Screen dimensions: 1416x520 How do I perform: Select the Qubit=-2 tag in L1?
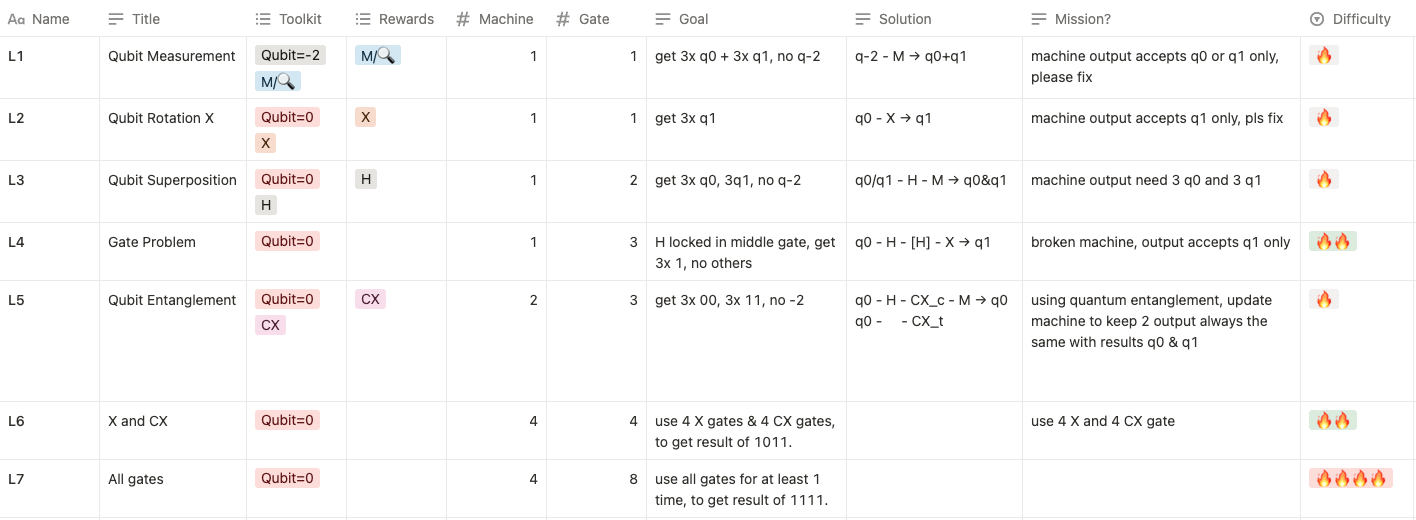290,56
